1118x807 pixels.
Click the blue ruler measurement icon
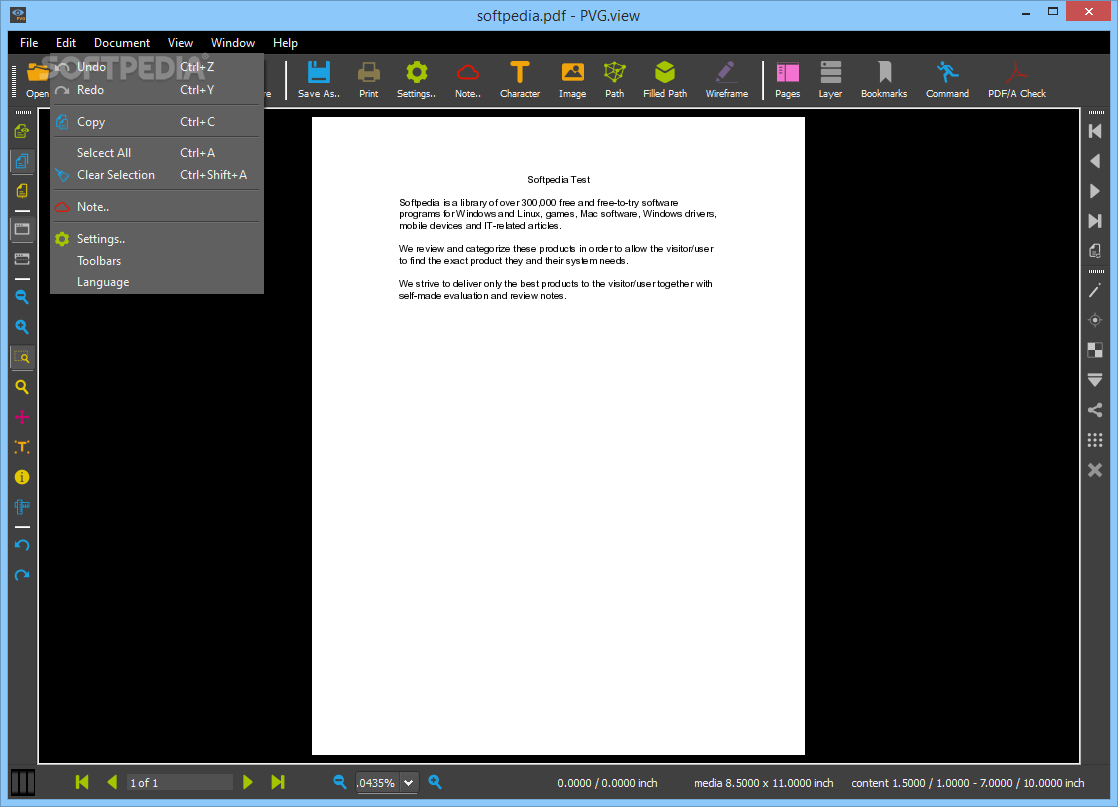click(x=22, y=507)
